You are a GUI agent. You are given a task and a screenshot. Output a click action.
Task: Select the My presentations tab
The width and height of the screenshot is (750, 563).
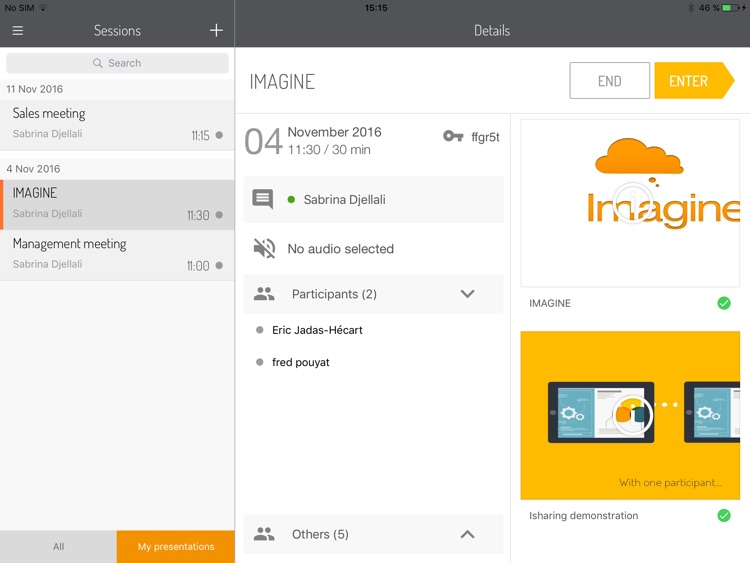click(x=176, y=547)
